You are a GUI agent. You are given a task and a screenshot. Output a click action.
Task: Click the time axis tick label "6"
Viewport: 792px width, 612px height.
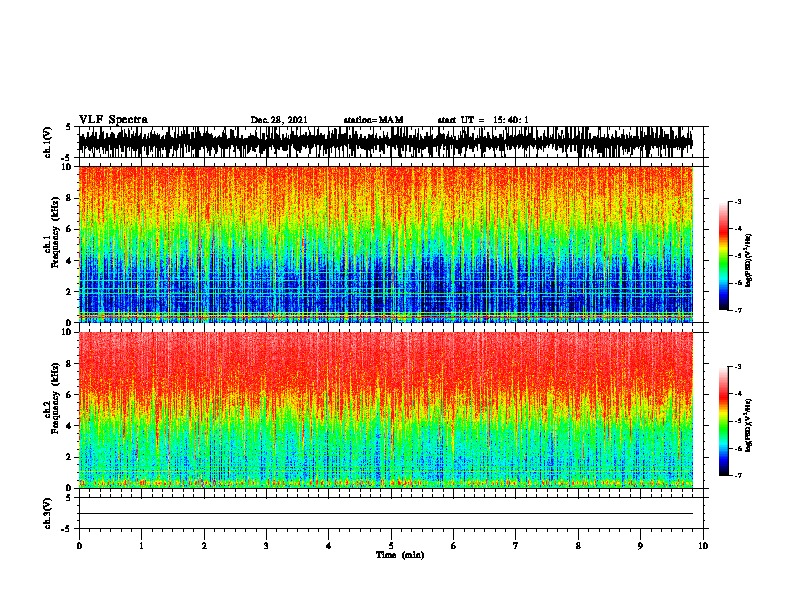(454, 546)
